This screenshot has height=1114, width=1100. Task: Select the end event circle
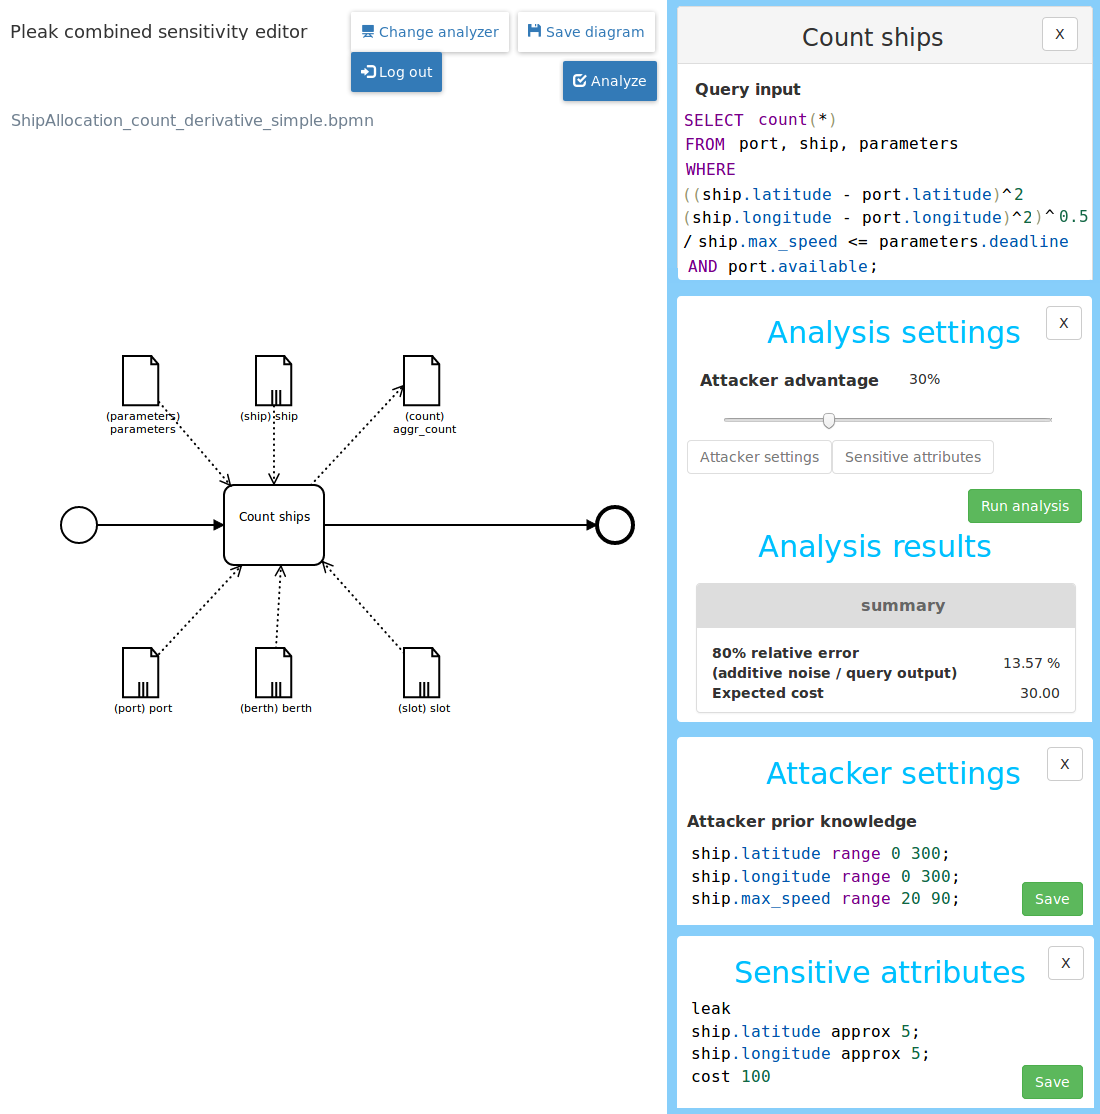click(x=615, y=525)
